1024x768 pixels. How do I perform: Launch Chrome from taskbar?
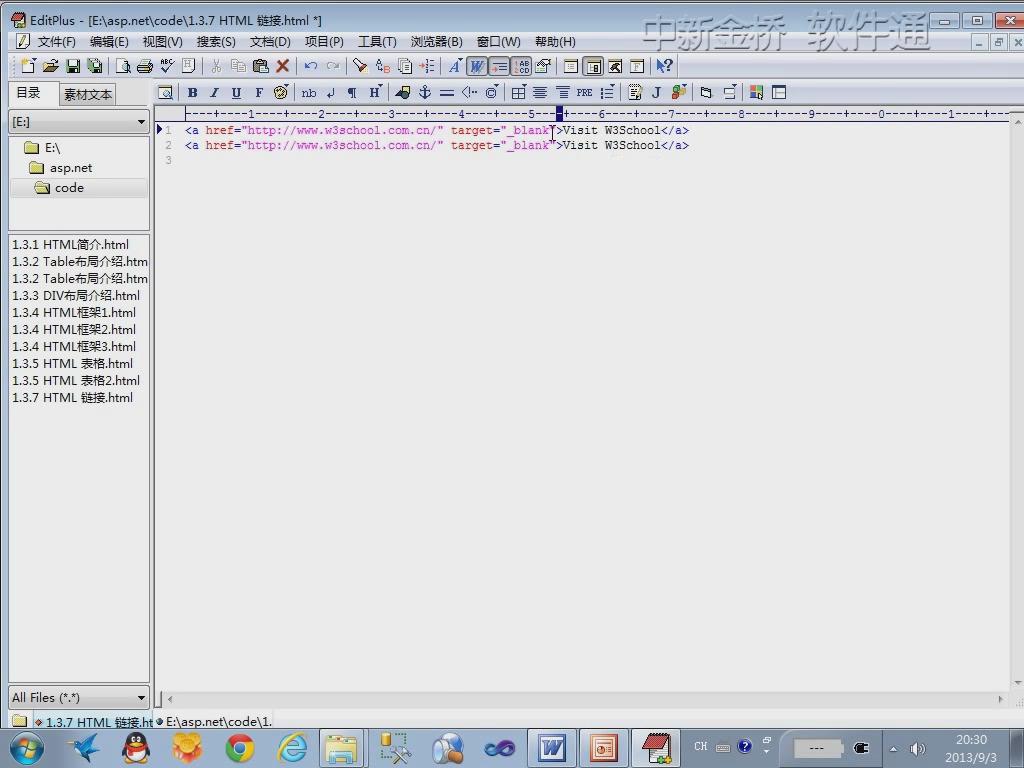(x=240, y=748)
